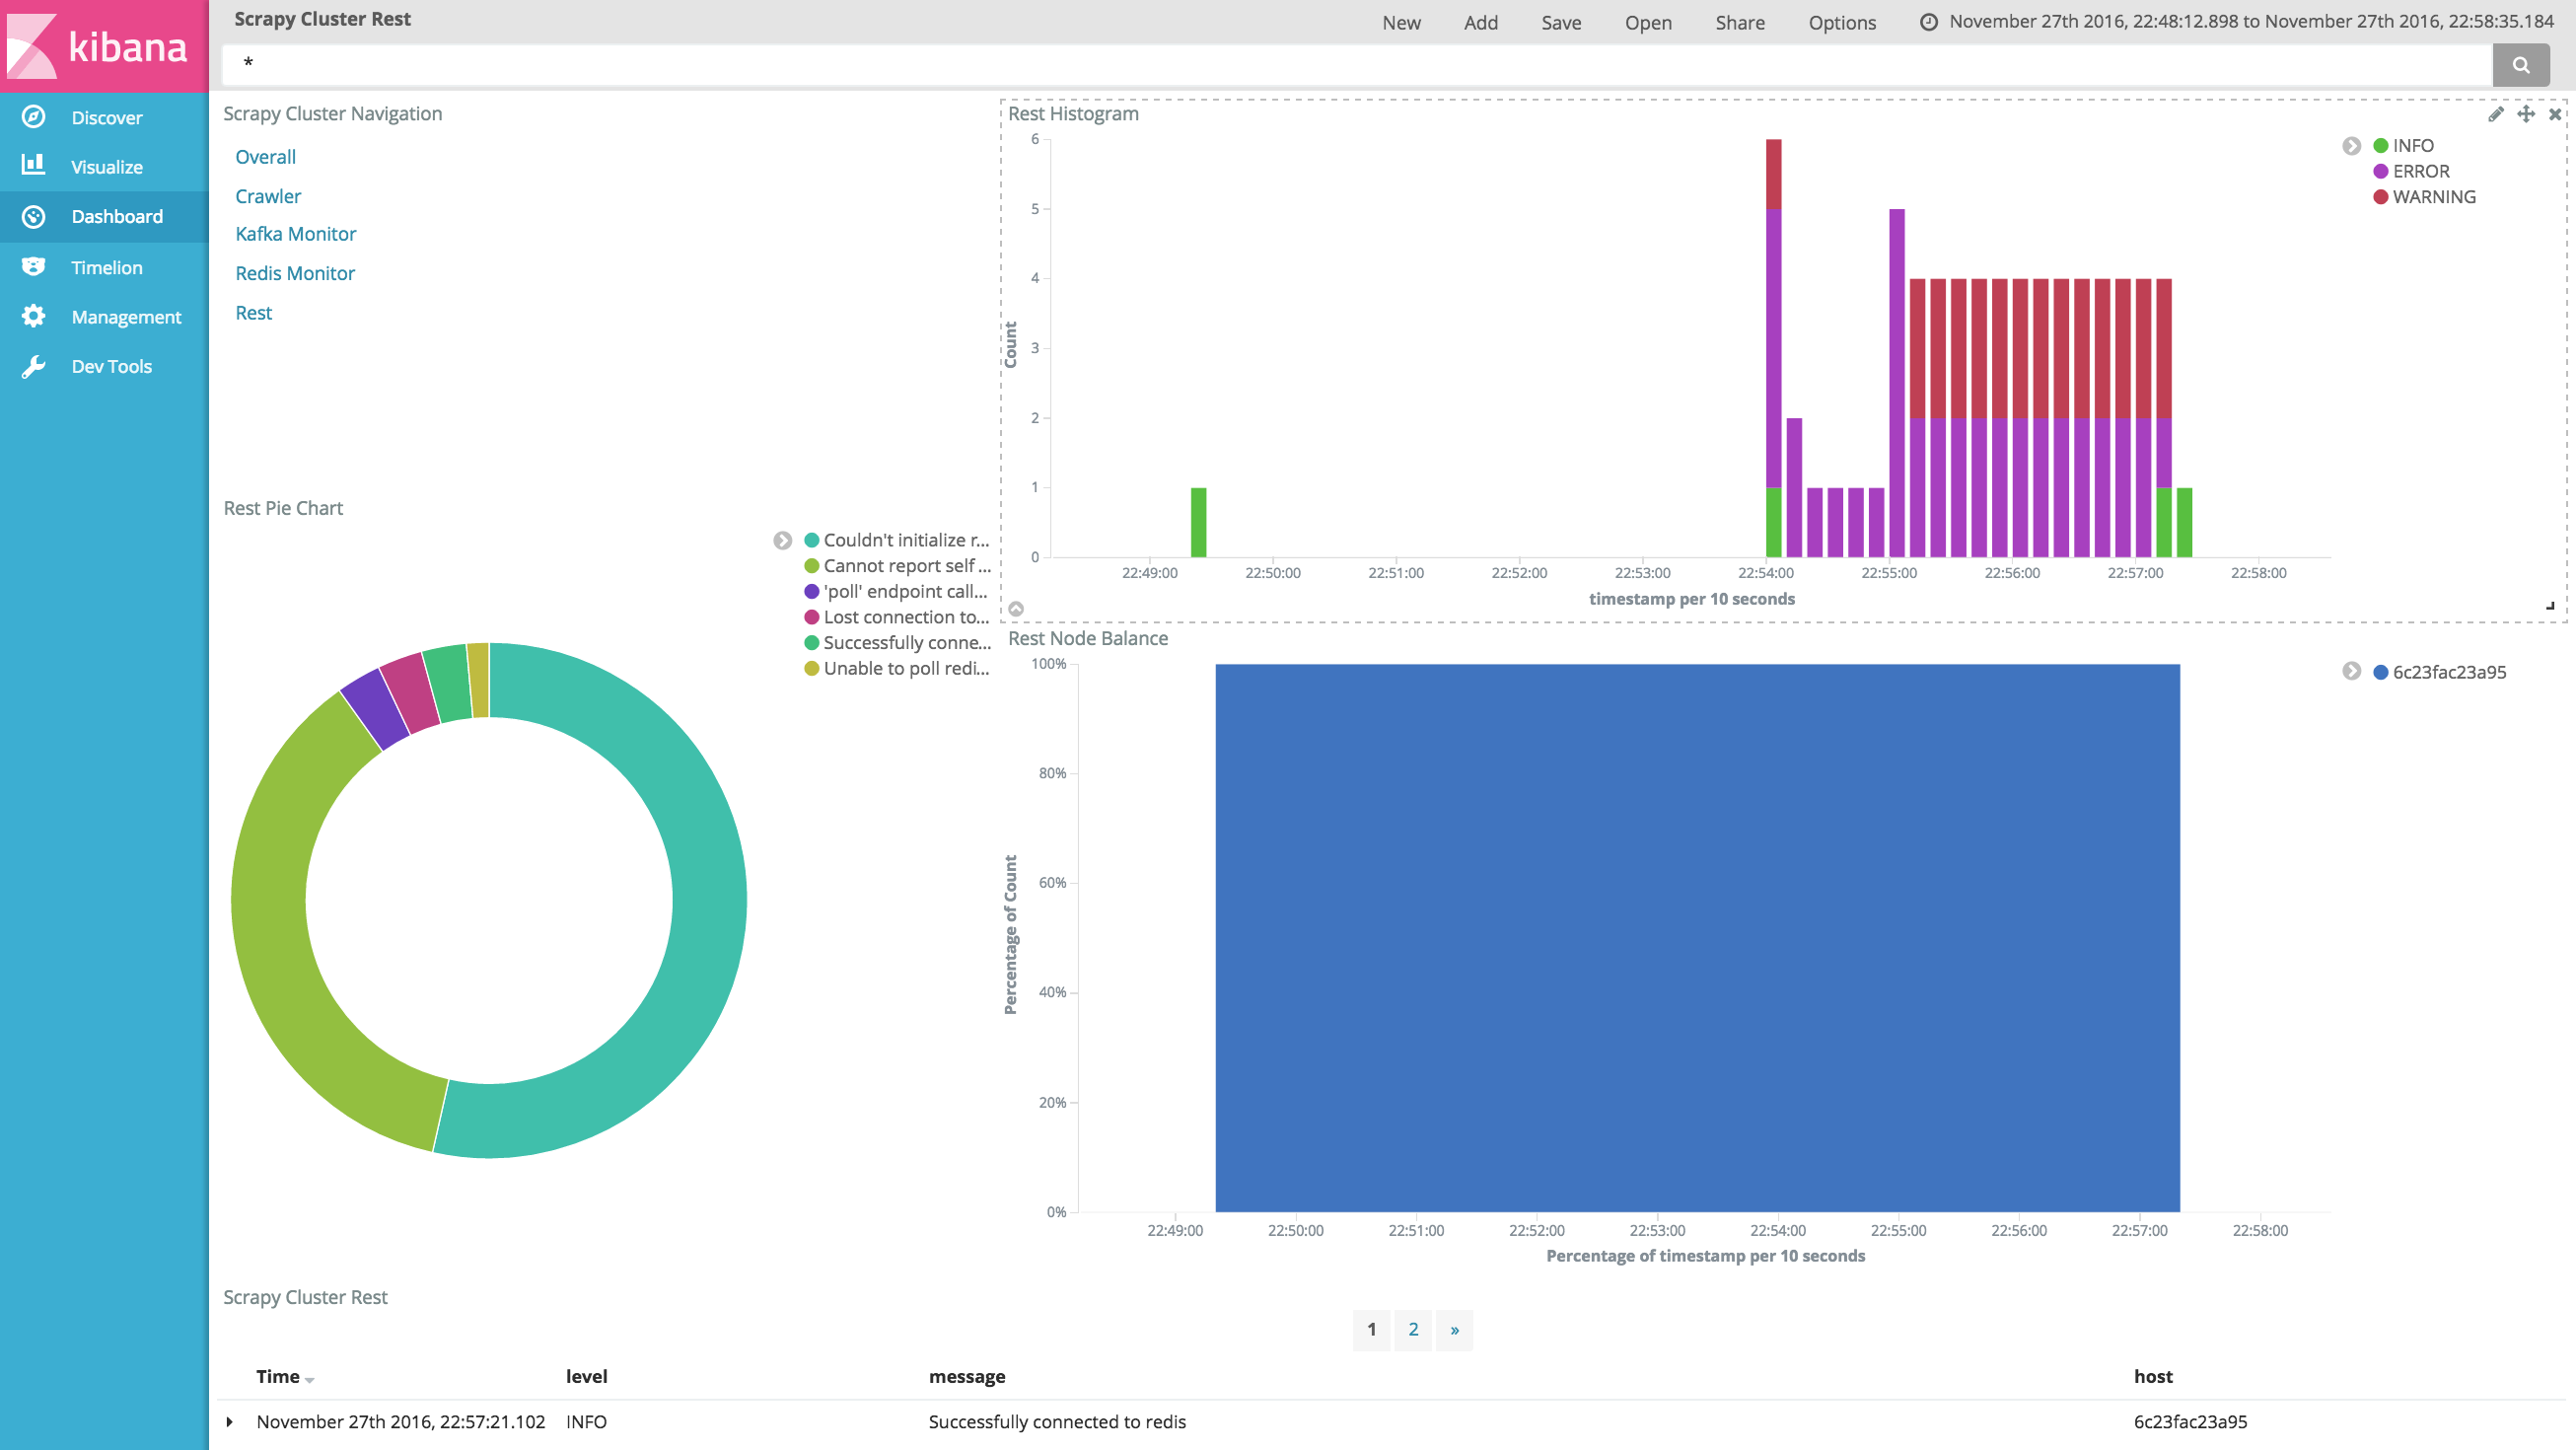The height and width of the screenshot is (1450, 2576).
Task: Click the move icon on Rest Histogram
Action: [x=2526, y=114]
